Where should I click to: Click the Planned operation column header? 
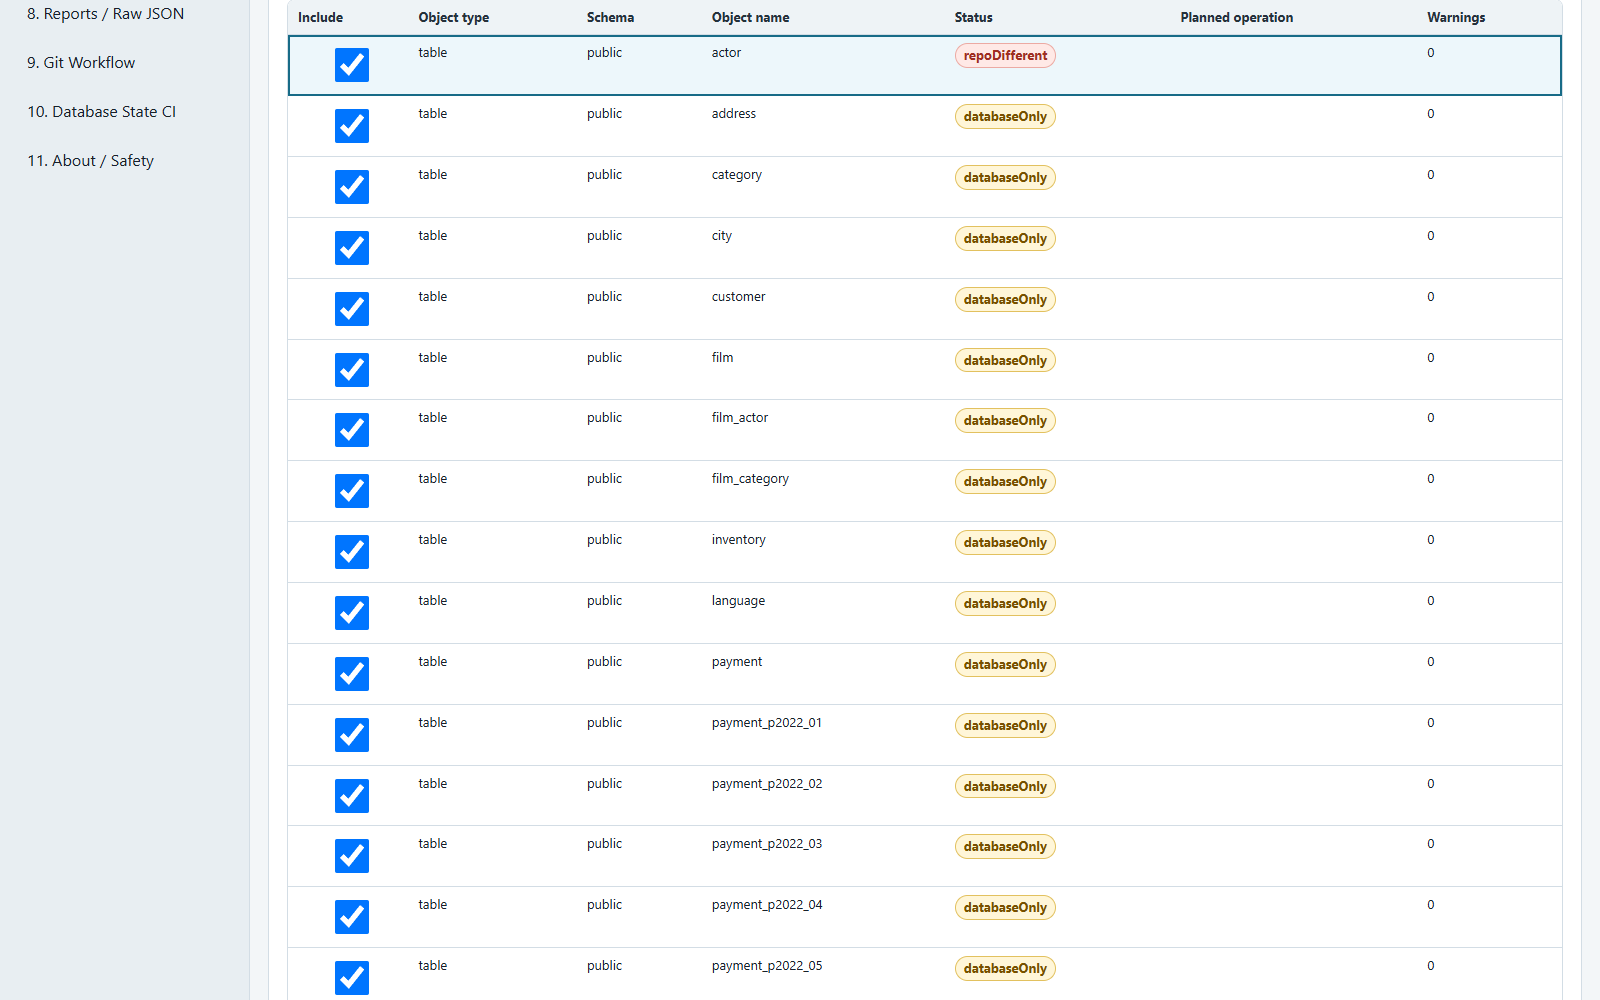[1236, 17]
